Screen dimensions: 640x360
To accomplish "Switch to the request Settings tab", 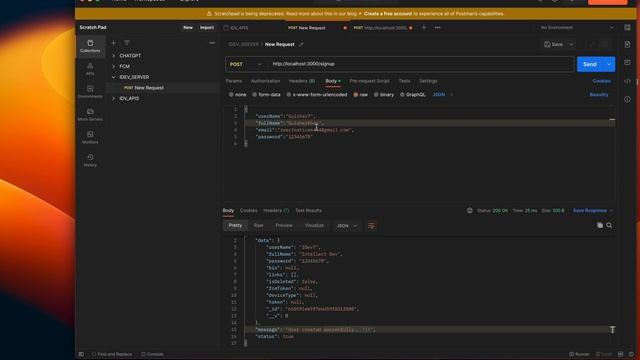I will 428,81.
